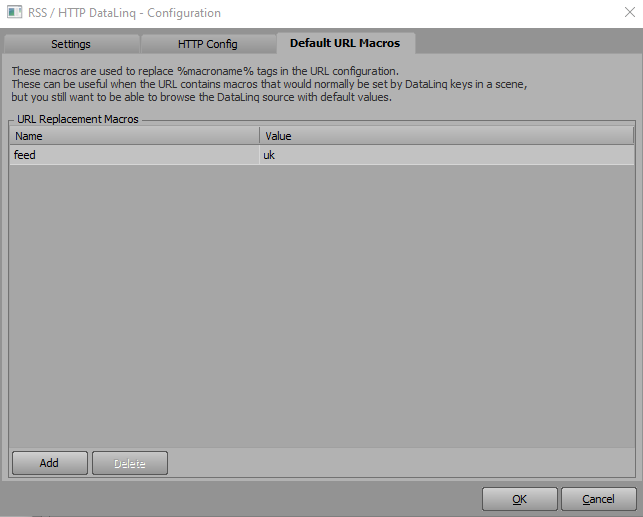Click the divider between Name and Value headers
This screenshot has height=517, width=643.
click(x=260, y=136)
